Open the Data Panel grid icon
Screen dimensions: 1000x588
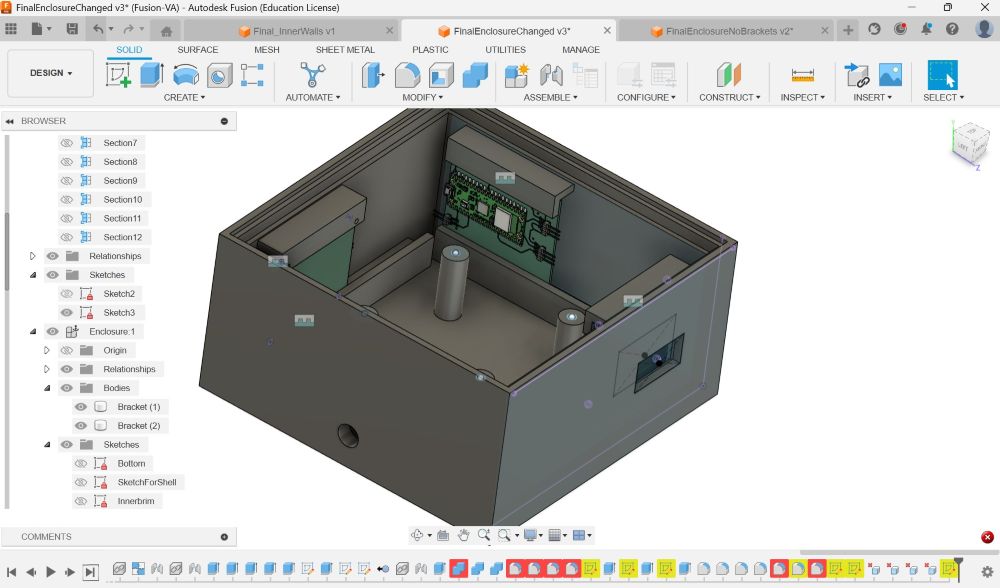[11, 29]
